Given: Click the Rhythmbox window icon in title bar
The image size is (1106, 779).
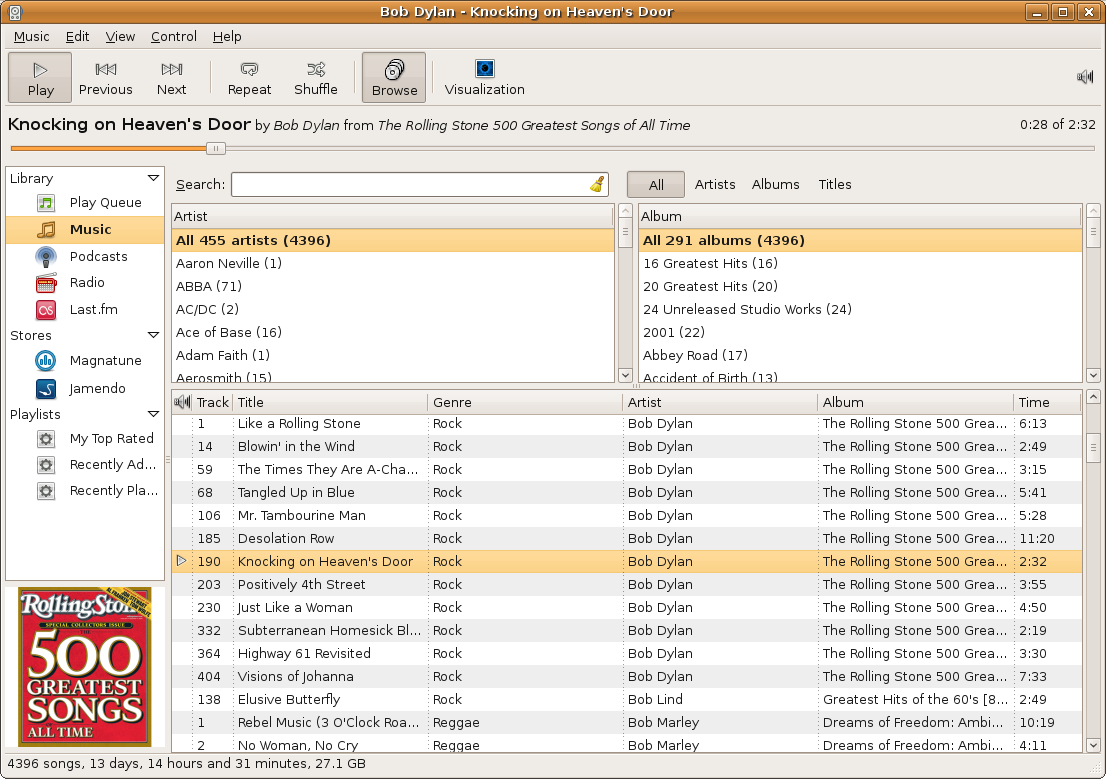Looking at the screenshot, I should (x=14, y=12).
